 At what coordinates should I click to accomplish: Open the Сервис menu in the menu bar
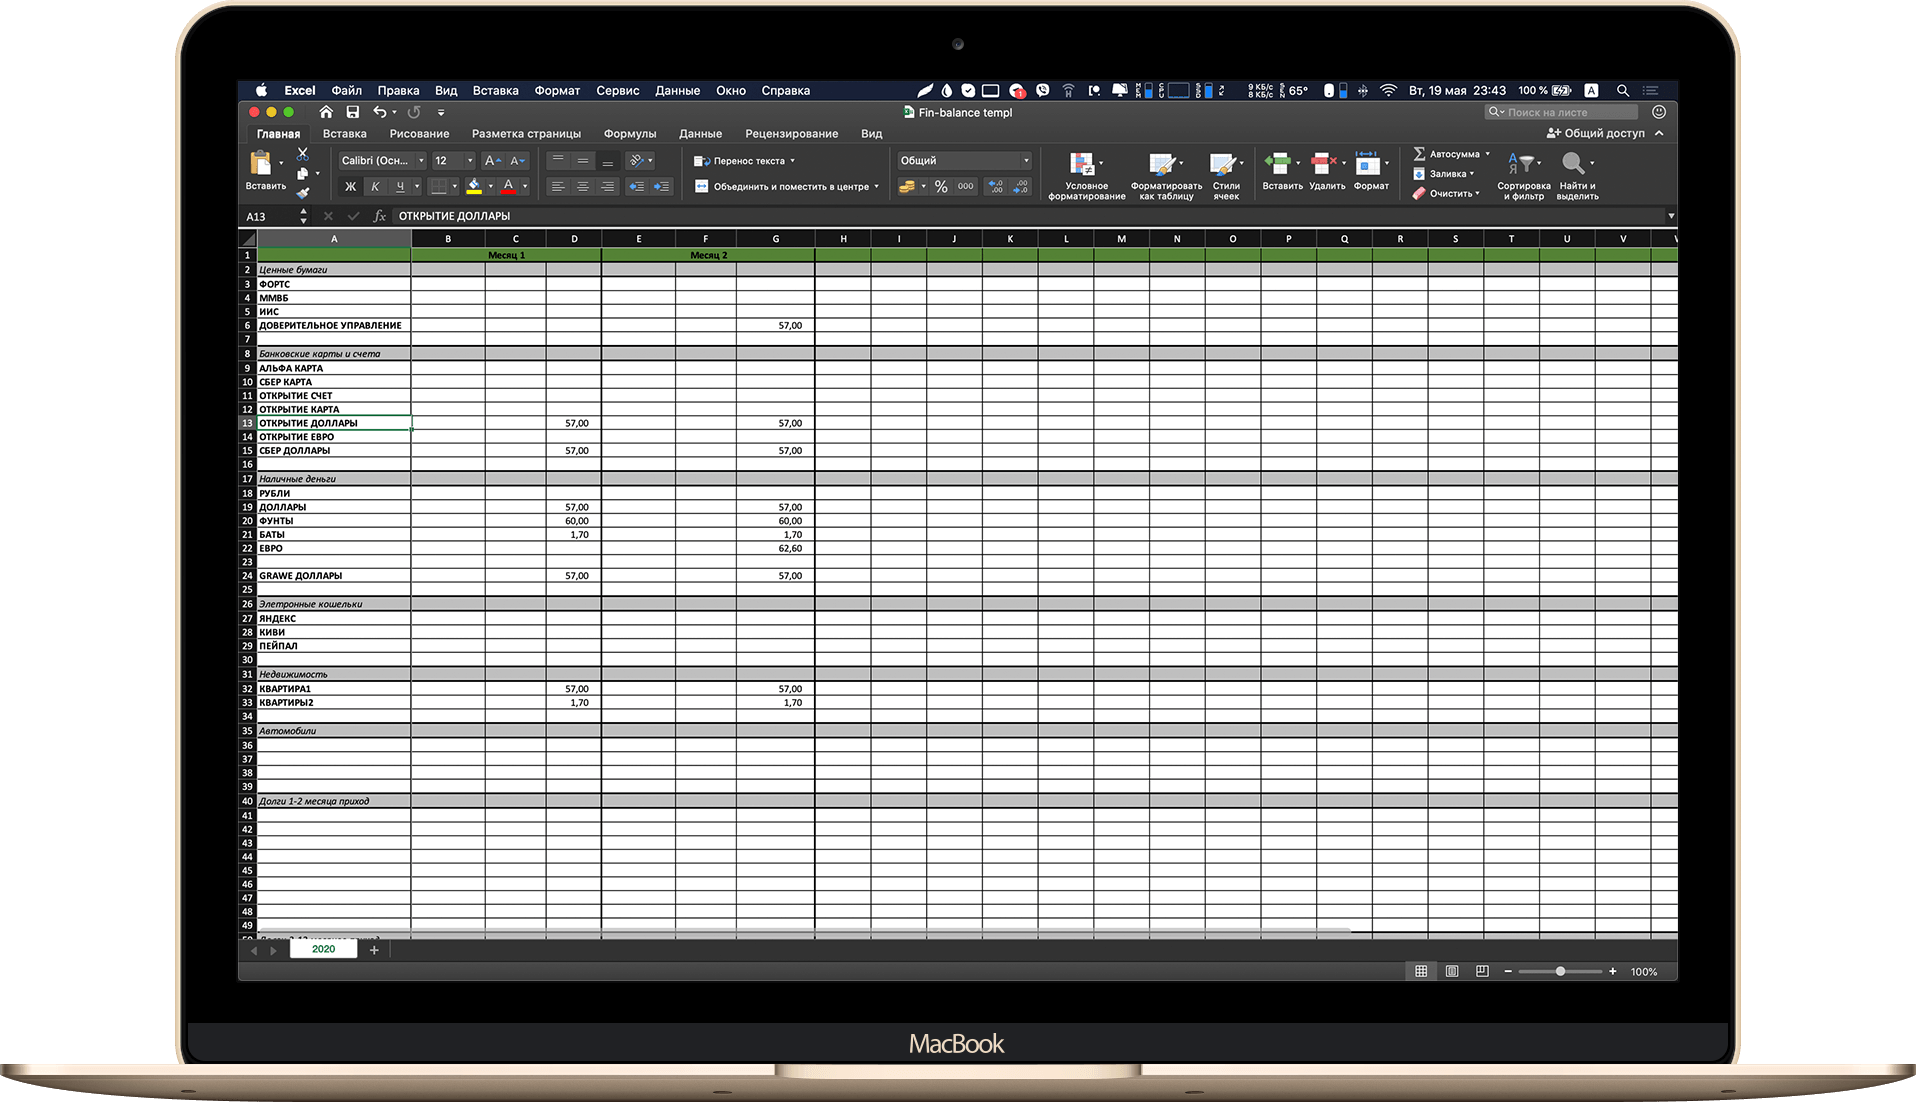click(618, 90)
